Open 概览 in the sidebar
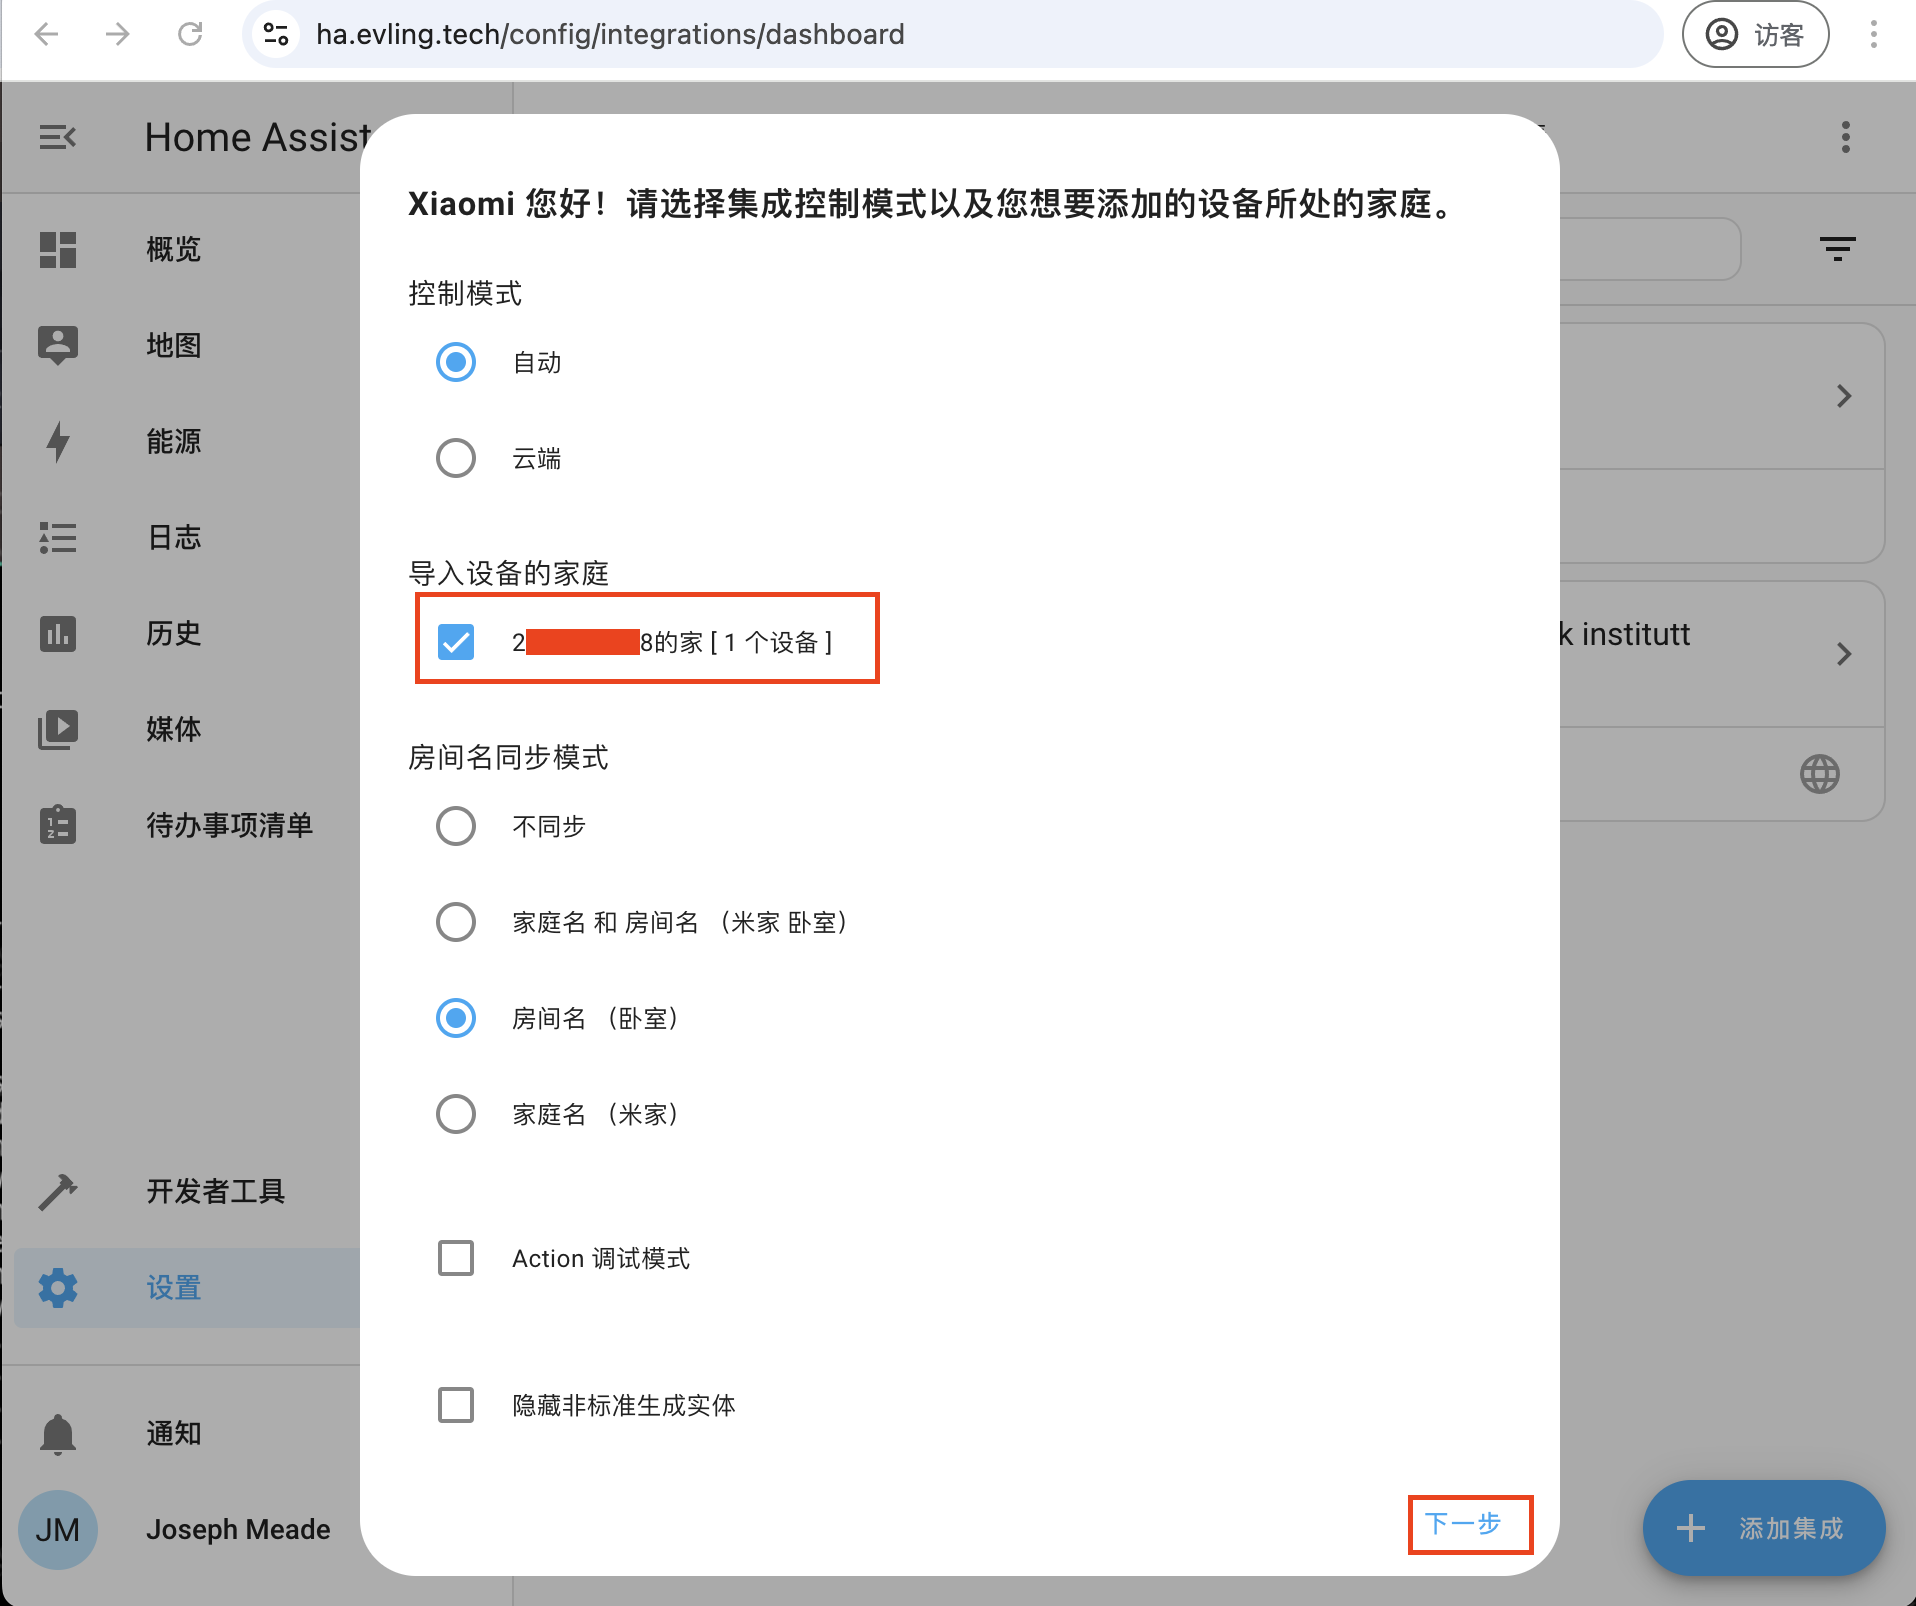The height and width of the screenshot is (1606, 1916). 174,250
